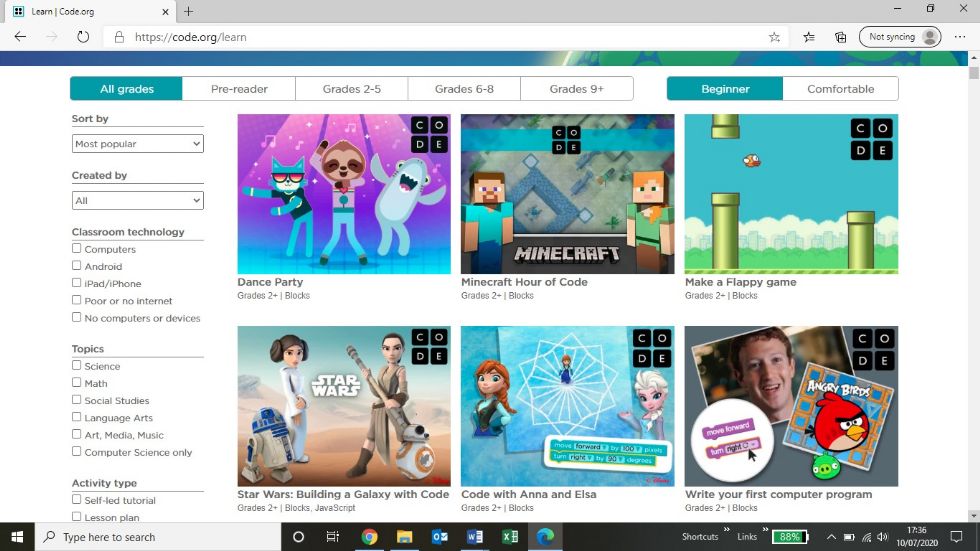Open Cortana circle on taskbar
Viewport: 980px width, 551px height.
point(298,537)
